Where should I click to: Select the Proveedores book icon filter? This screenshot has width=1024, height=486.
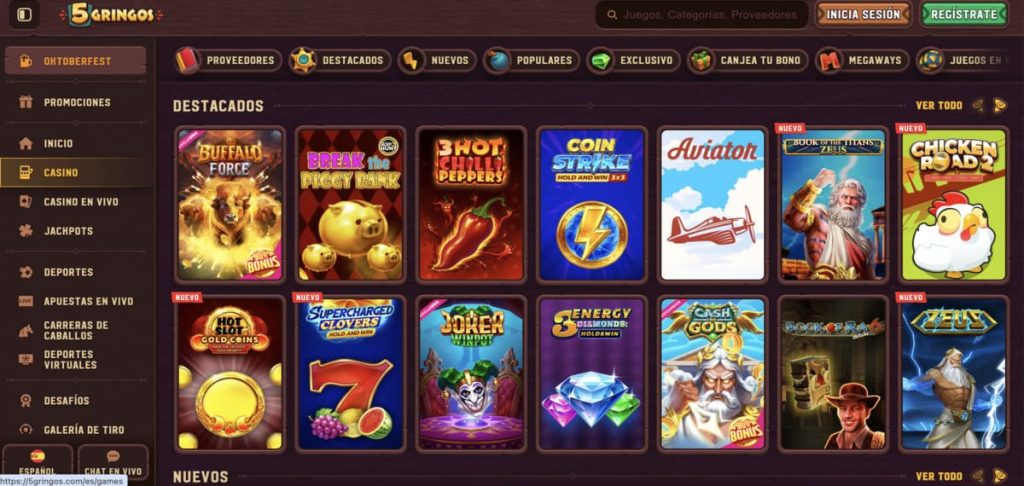pyautogui.click(x=229, y=60)
